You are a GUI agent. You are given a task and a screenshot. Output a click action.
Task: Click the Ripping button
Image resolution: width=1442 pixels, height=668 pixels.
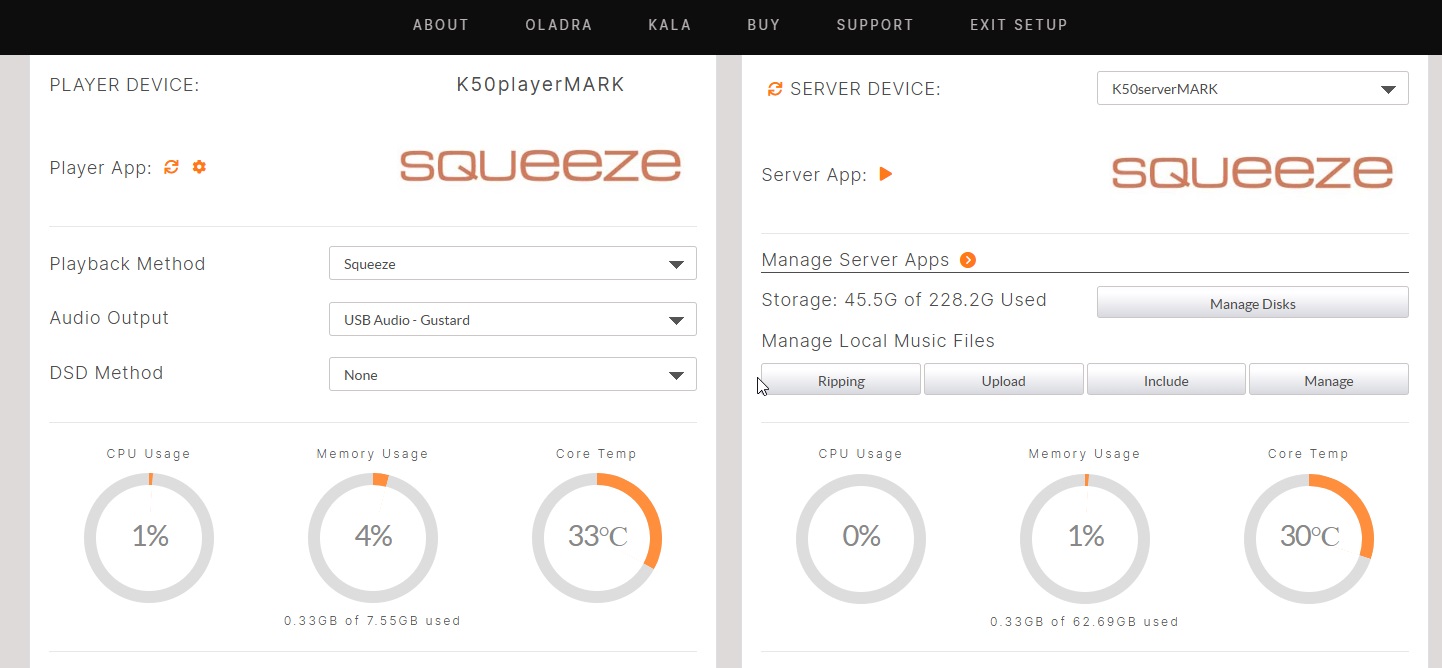point(841,380)
